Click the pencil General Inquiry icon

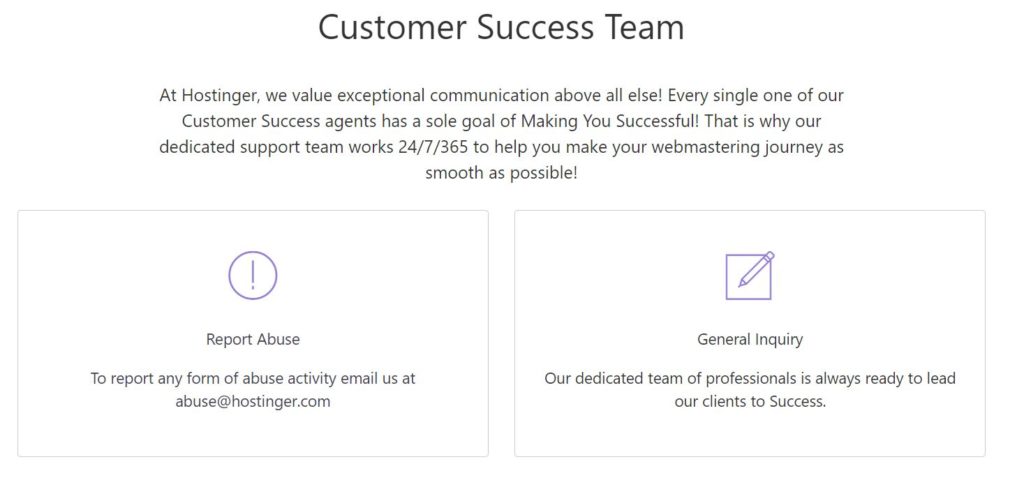coord(750,275)
